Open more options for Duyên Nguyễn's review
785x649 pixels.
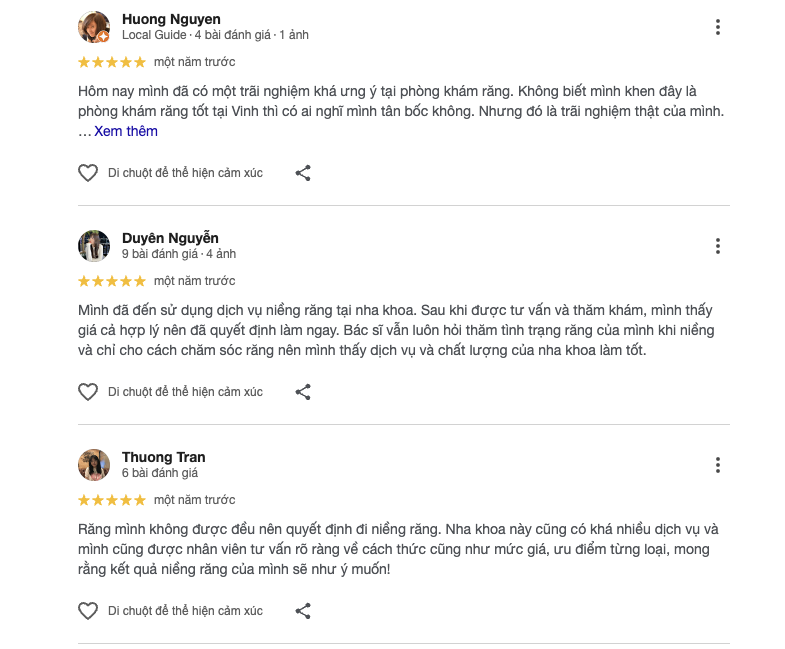717,246
